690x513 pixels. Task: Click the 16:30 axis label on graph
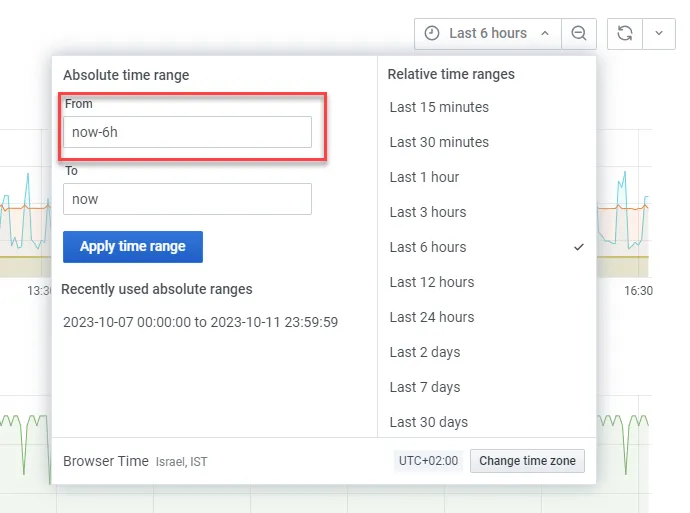pyautogui.click(x=638, y=291)
